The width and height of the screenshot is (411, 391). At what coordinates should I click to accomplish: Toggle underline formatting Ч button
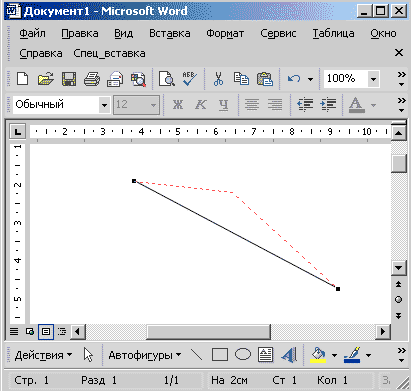pyautogui.click(x=224, y=105)
